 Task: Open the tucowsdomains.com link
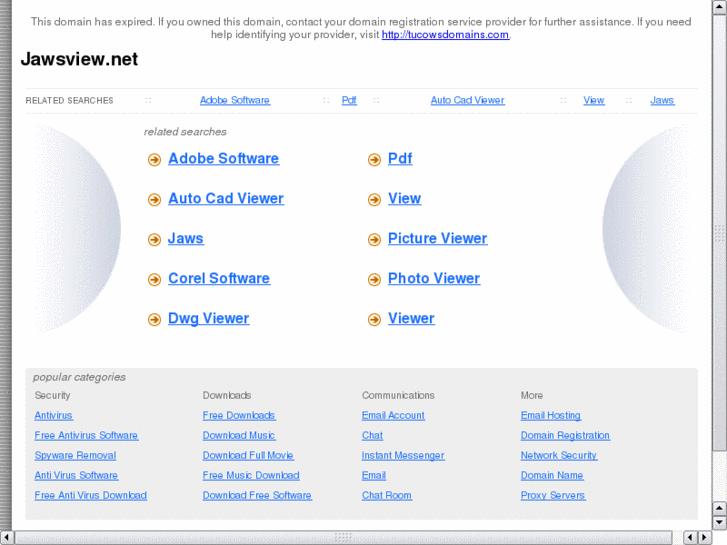[445, 35]
